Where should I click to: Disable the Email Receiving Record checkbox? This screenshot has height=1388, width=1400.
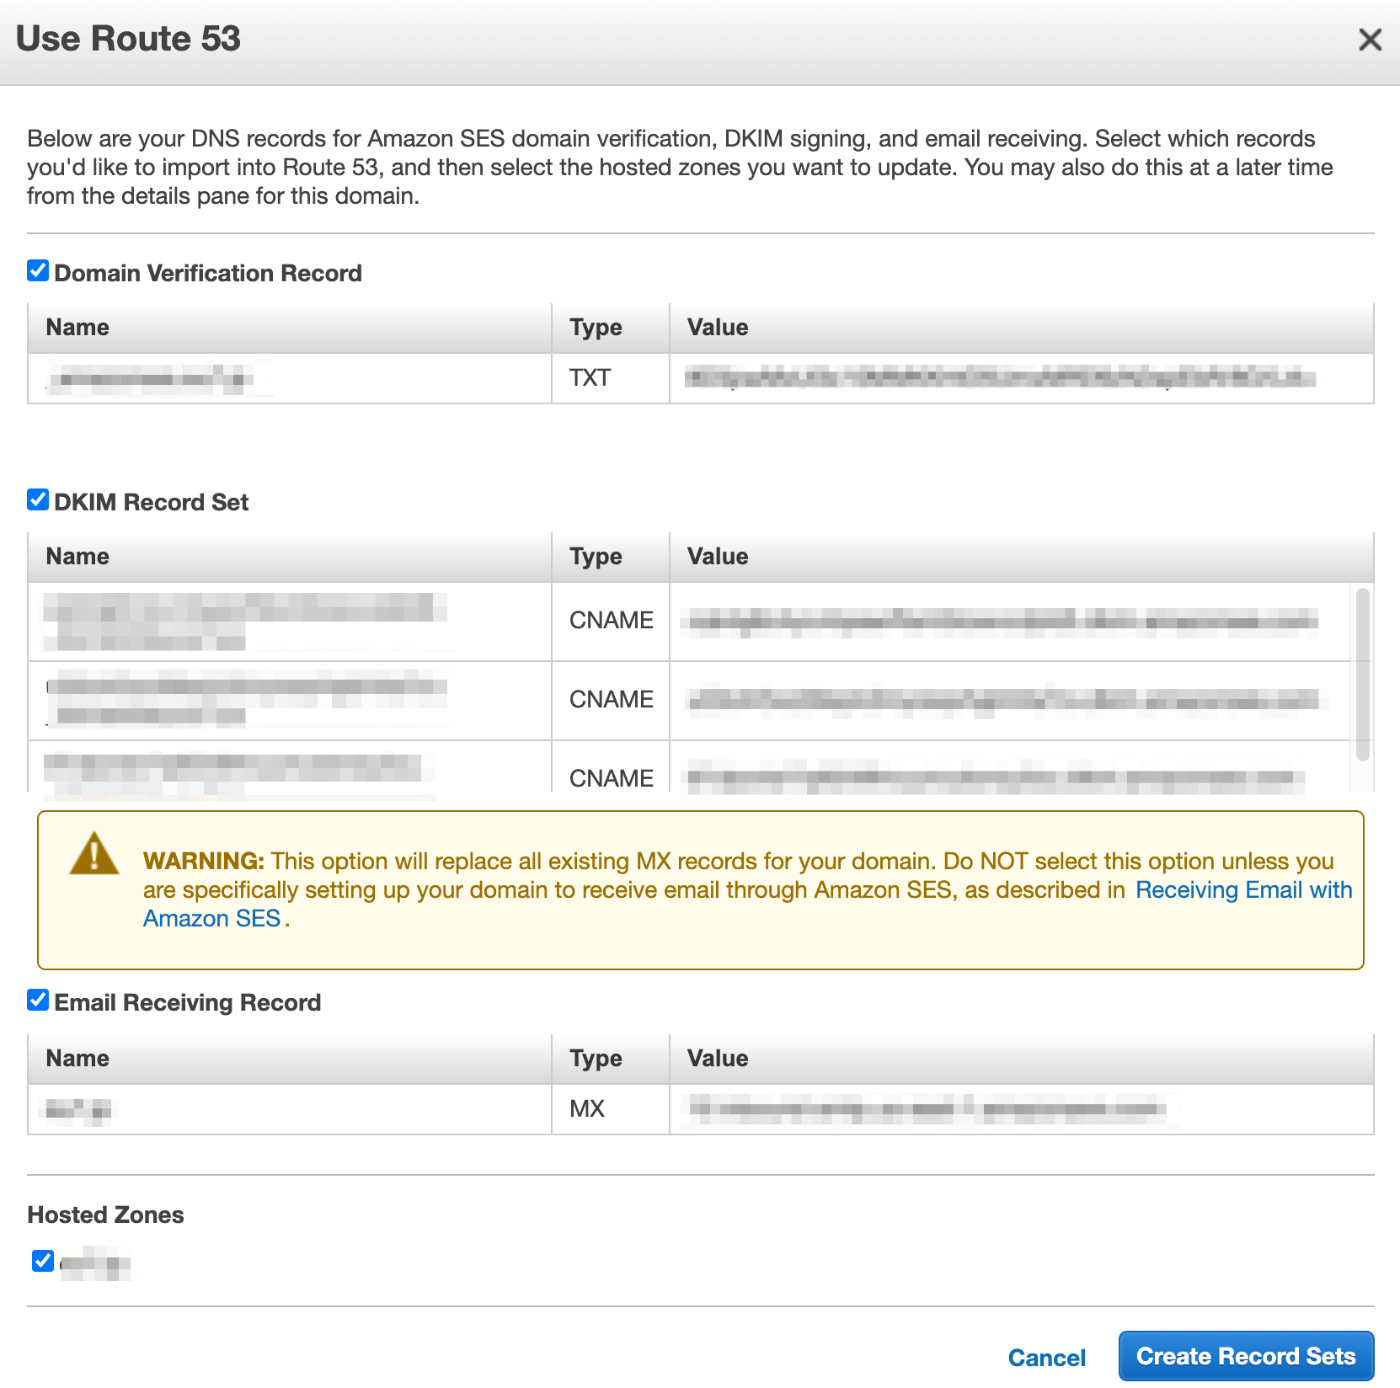pyautogui.click(x=38, y=1000)
